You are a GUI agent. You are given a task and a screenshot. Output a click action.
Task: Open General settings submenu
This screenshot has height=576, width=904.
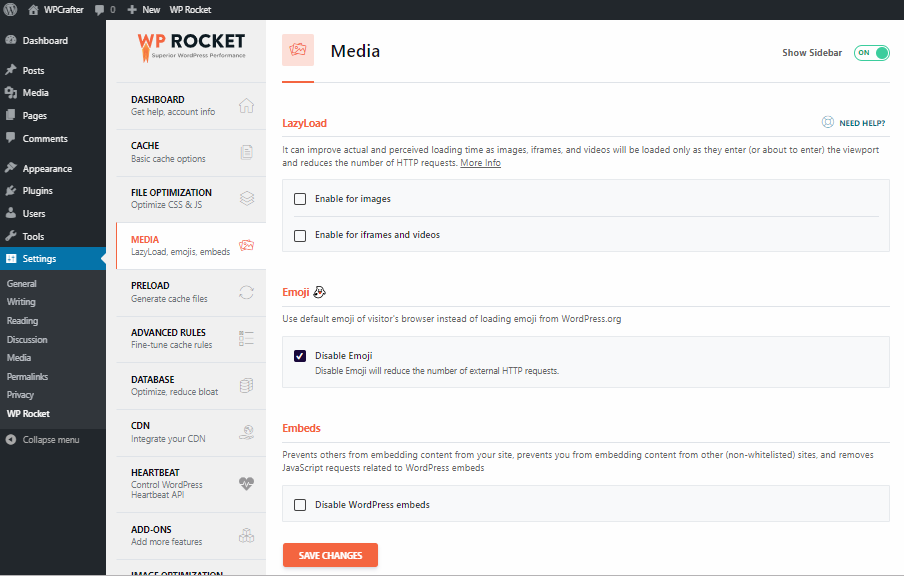21,284
